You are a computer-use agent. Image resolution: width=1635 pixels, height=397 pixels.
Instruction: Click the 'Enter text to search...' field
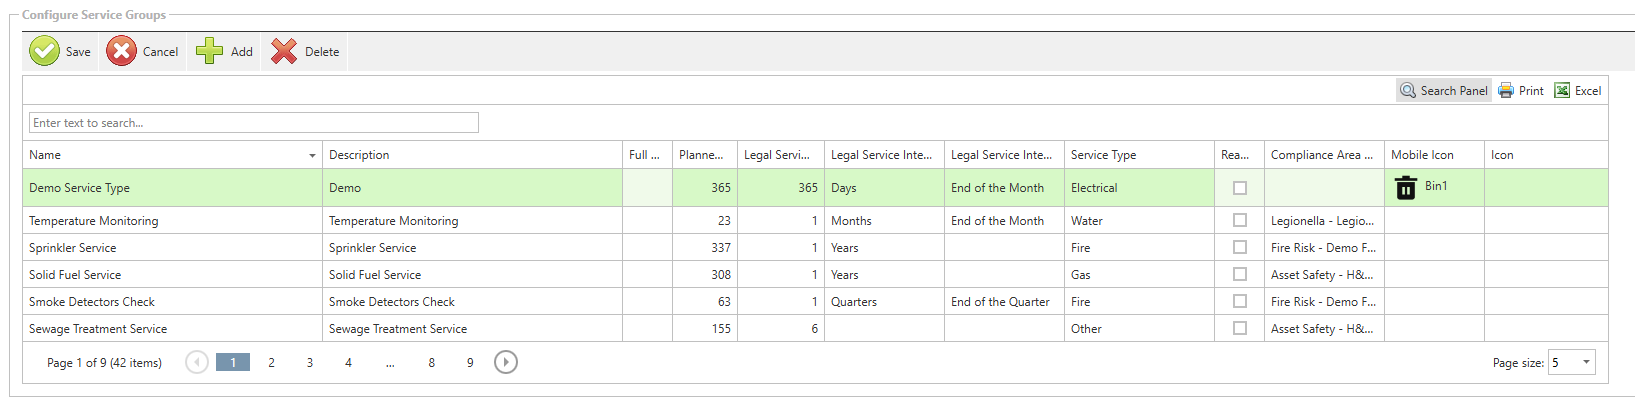[254, 123]
